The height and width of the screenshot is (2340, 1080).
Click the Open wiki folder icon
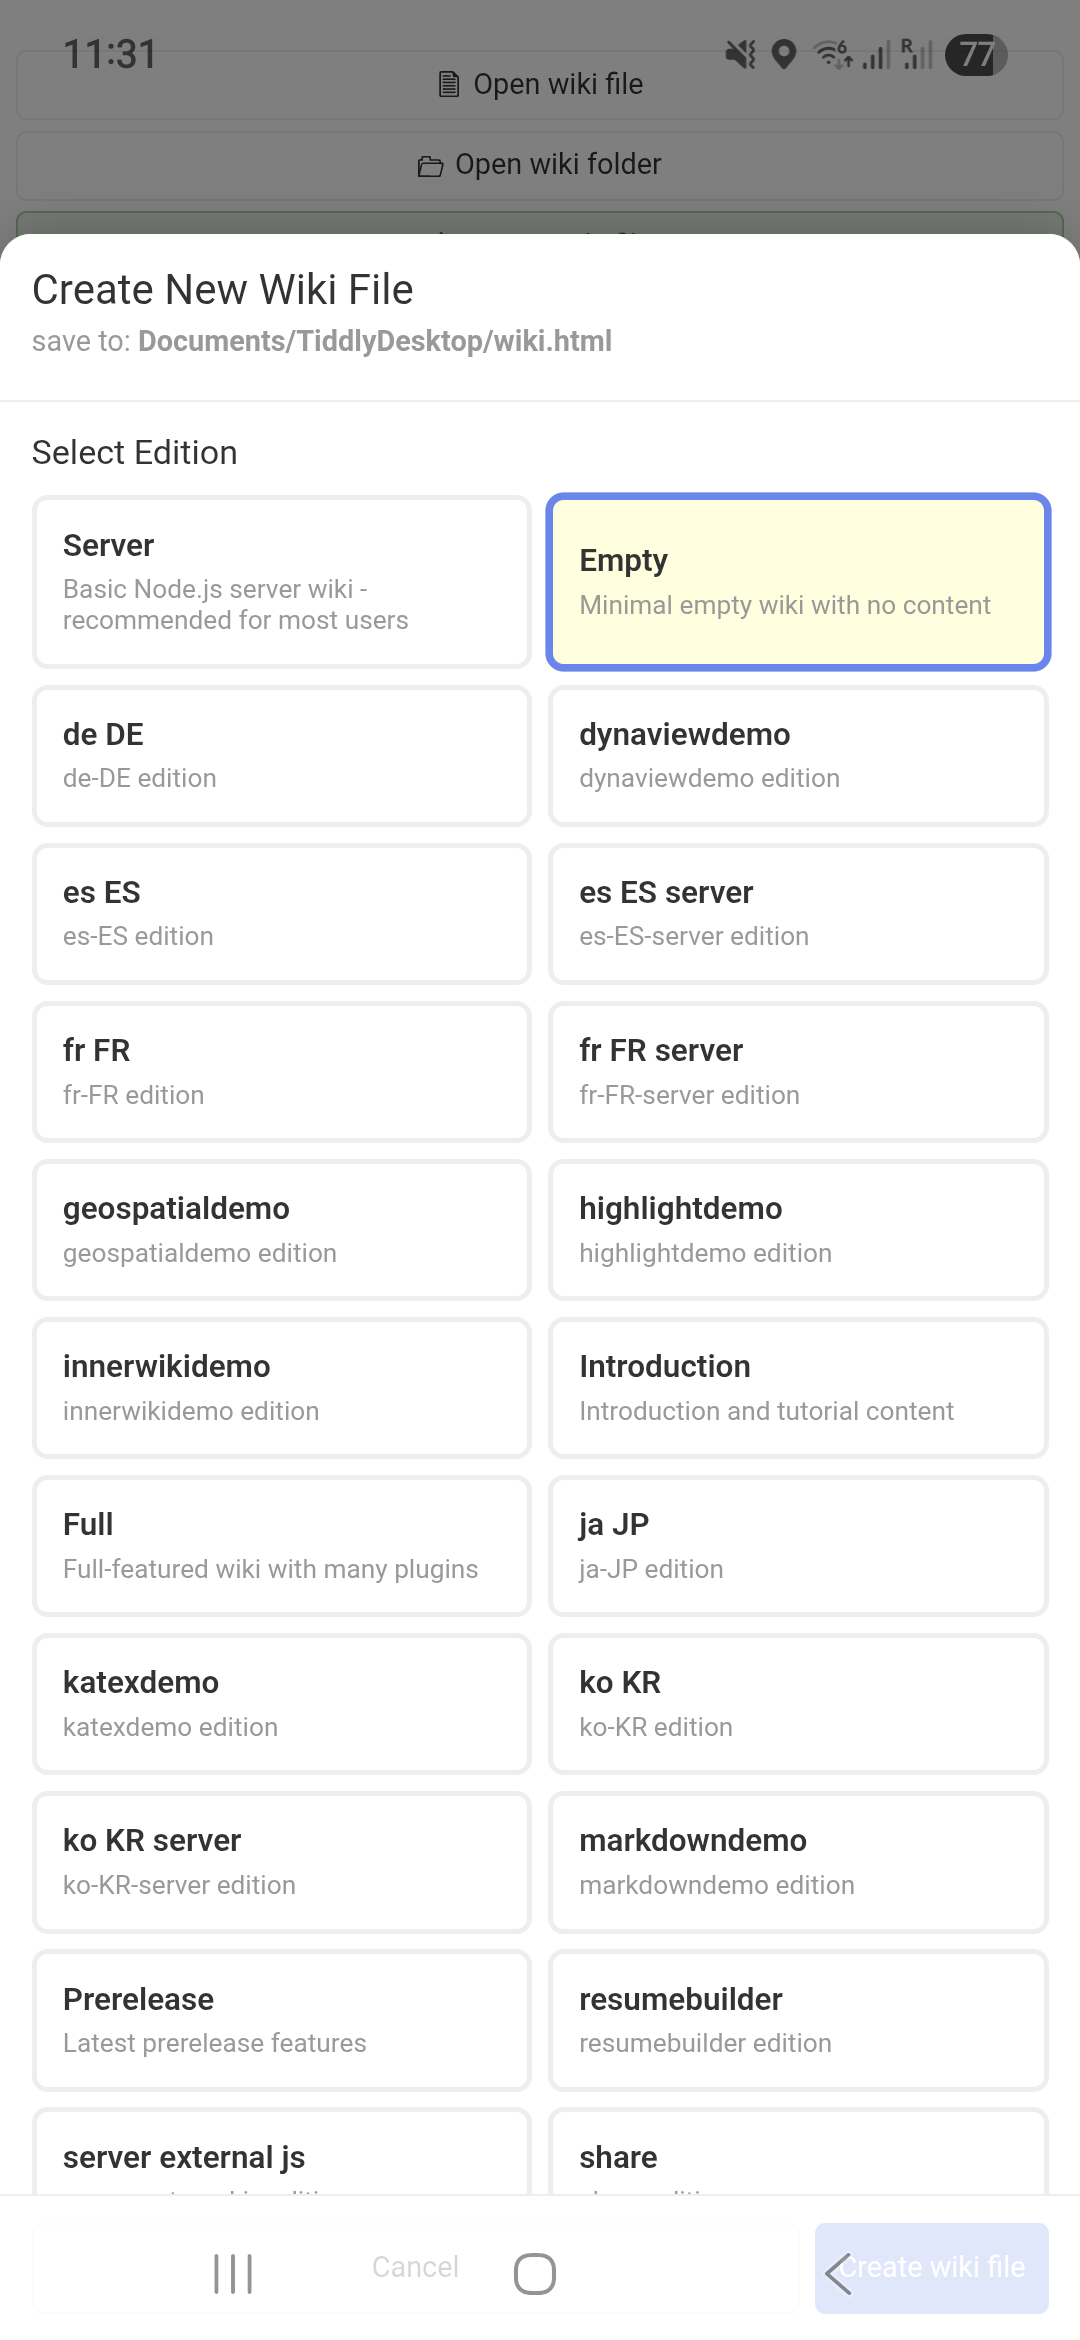pyautogui.click(x=430, y=166)
